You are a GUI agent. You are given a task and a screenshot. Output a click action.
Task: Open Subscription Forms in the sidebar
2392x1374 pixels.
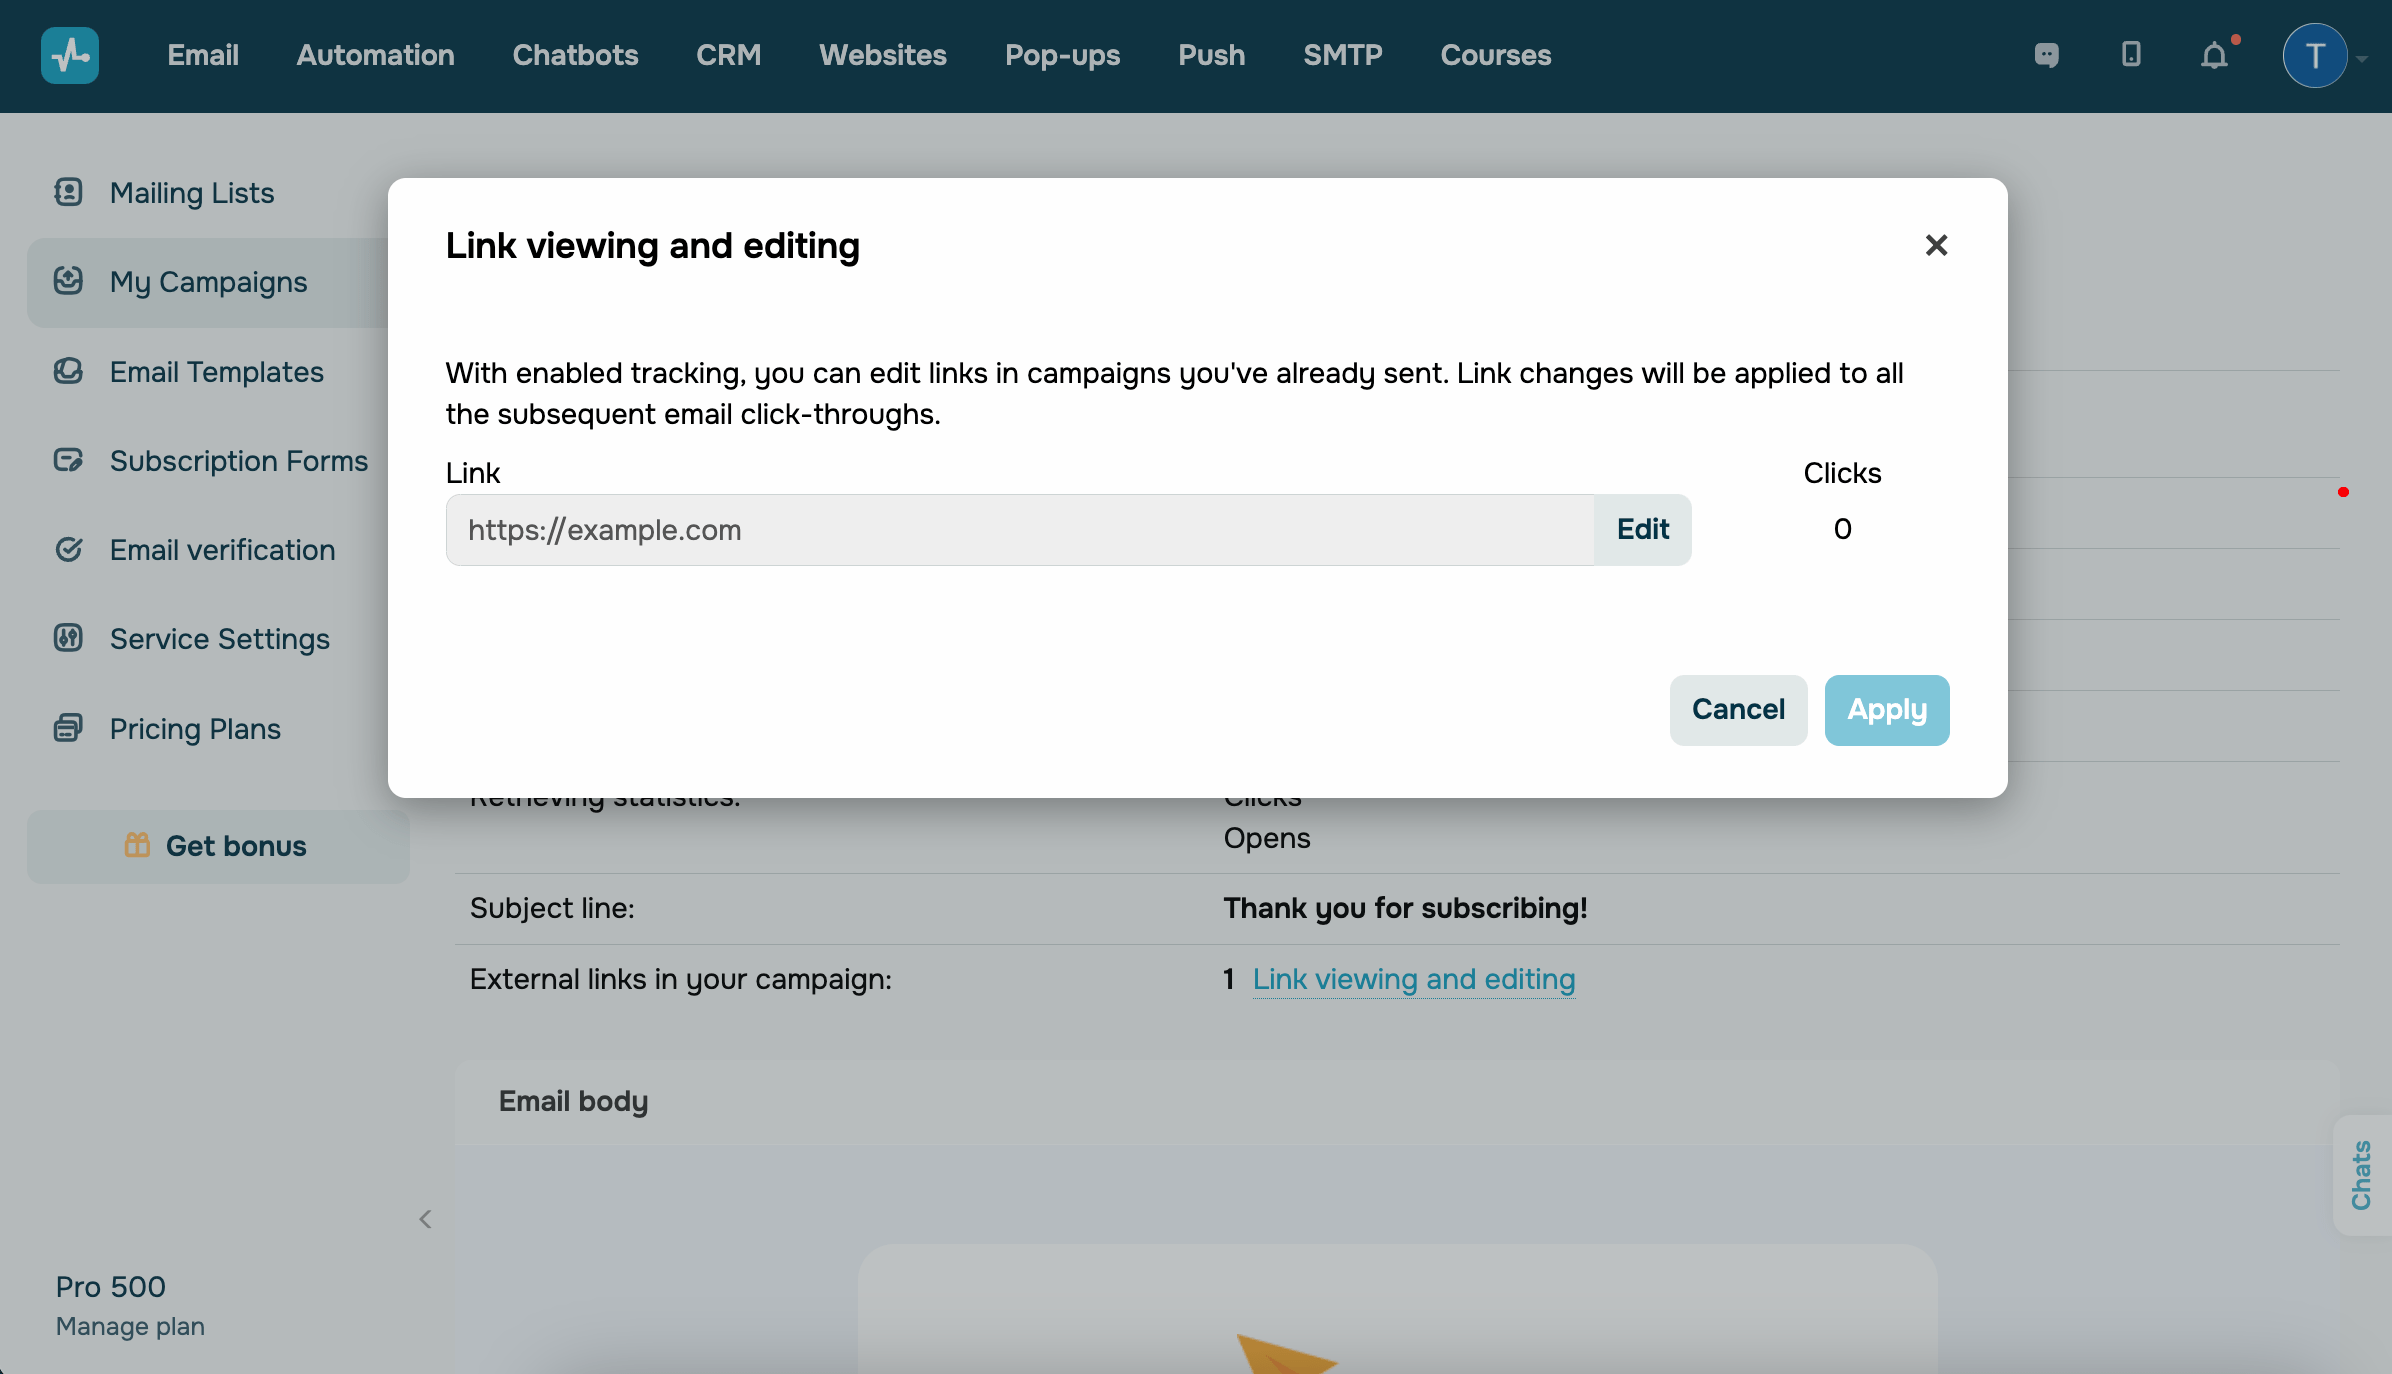(x=238, y=461)
